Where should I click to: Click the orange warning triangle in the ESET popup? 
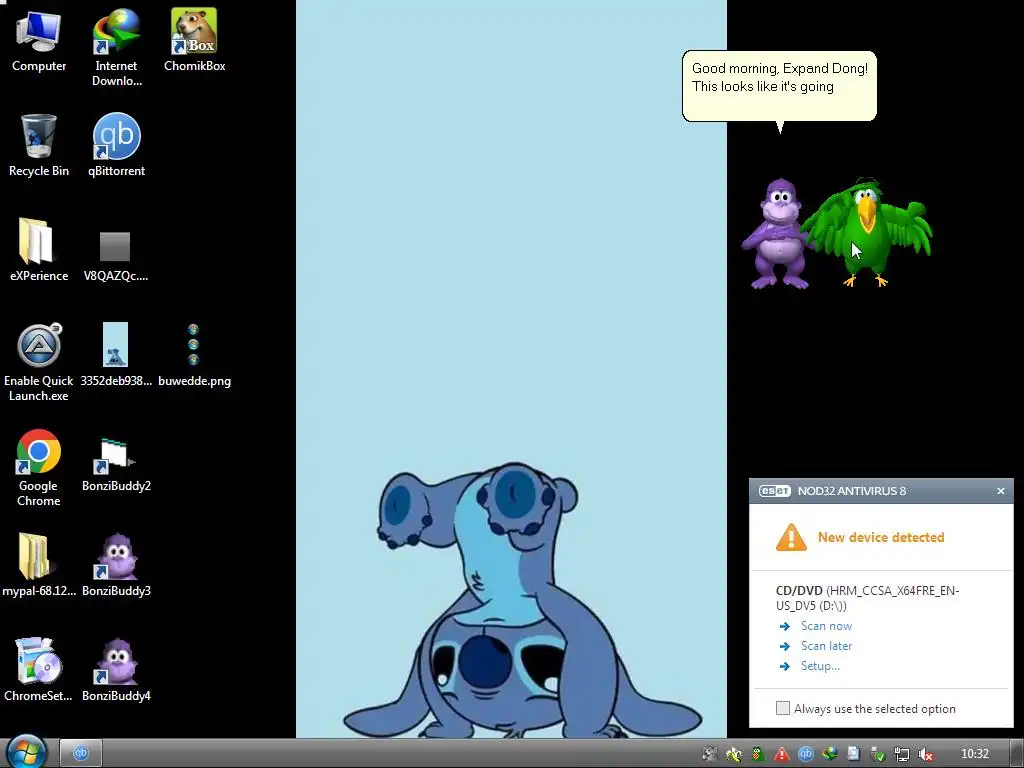tap(792, 537)
